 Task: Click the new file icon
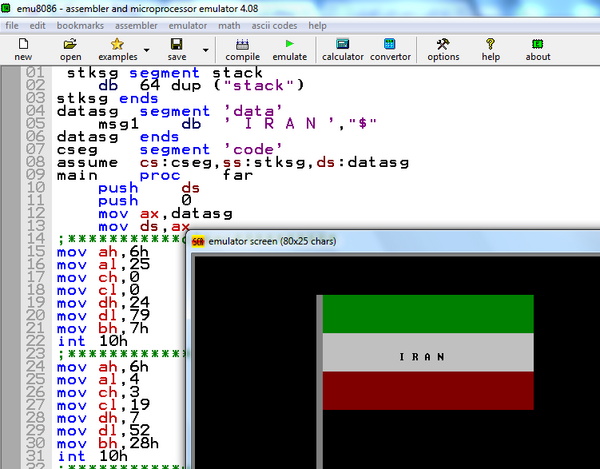click(23, 44)
